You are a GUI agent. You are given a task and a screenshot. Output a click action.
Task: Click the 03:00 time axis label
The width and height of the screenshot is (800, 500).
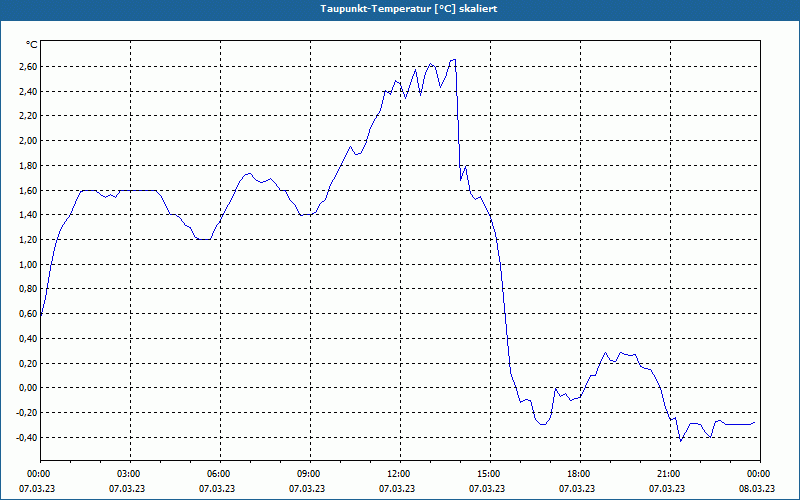130,474
